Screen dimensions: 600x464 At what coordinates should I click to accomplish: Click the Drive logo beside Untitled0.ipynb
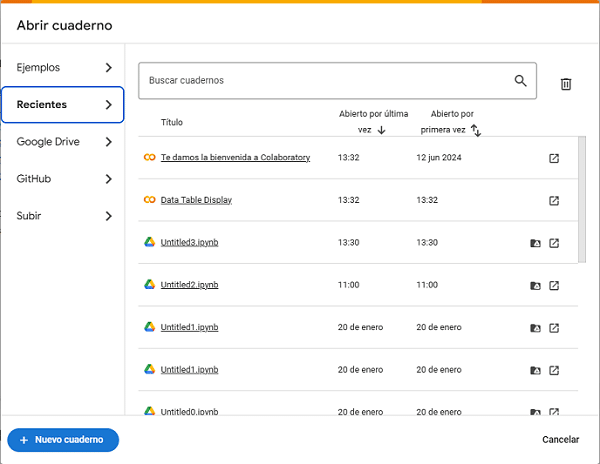coord(149,411)
